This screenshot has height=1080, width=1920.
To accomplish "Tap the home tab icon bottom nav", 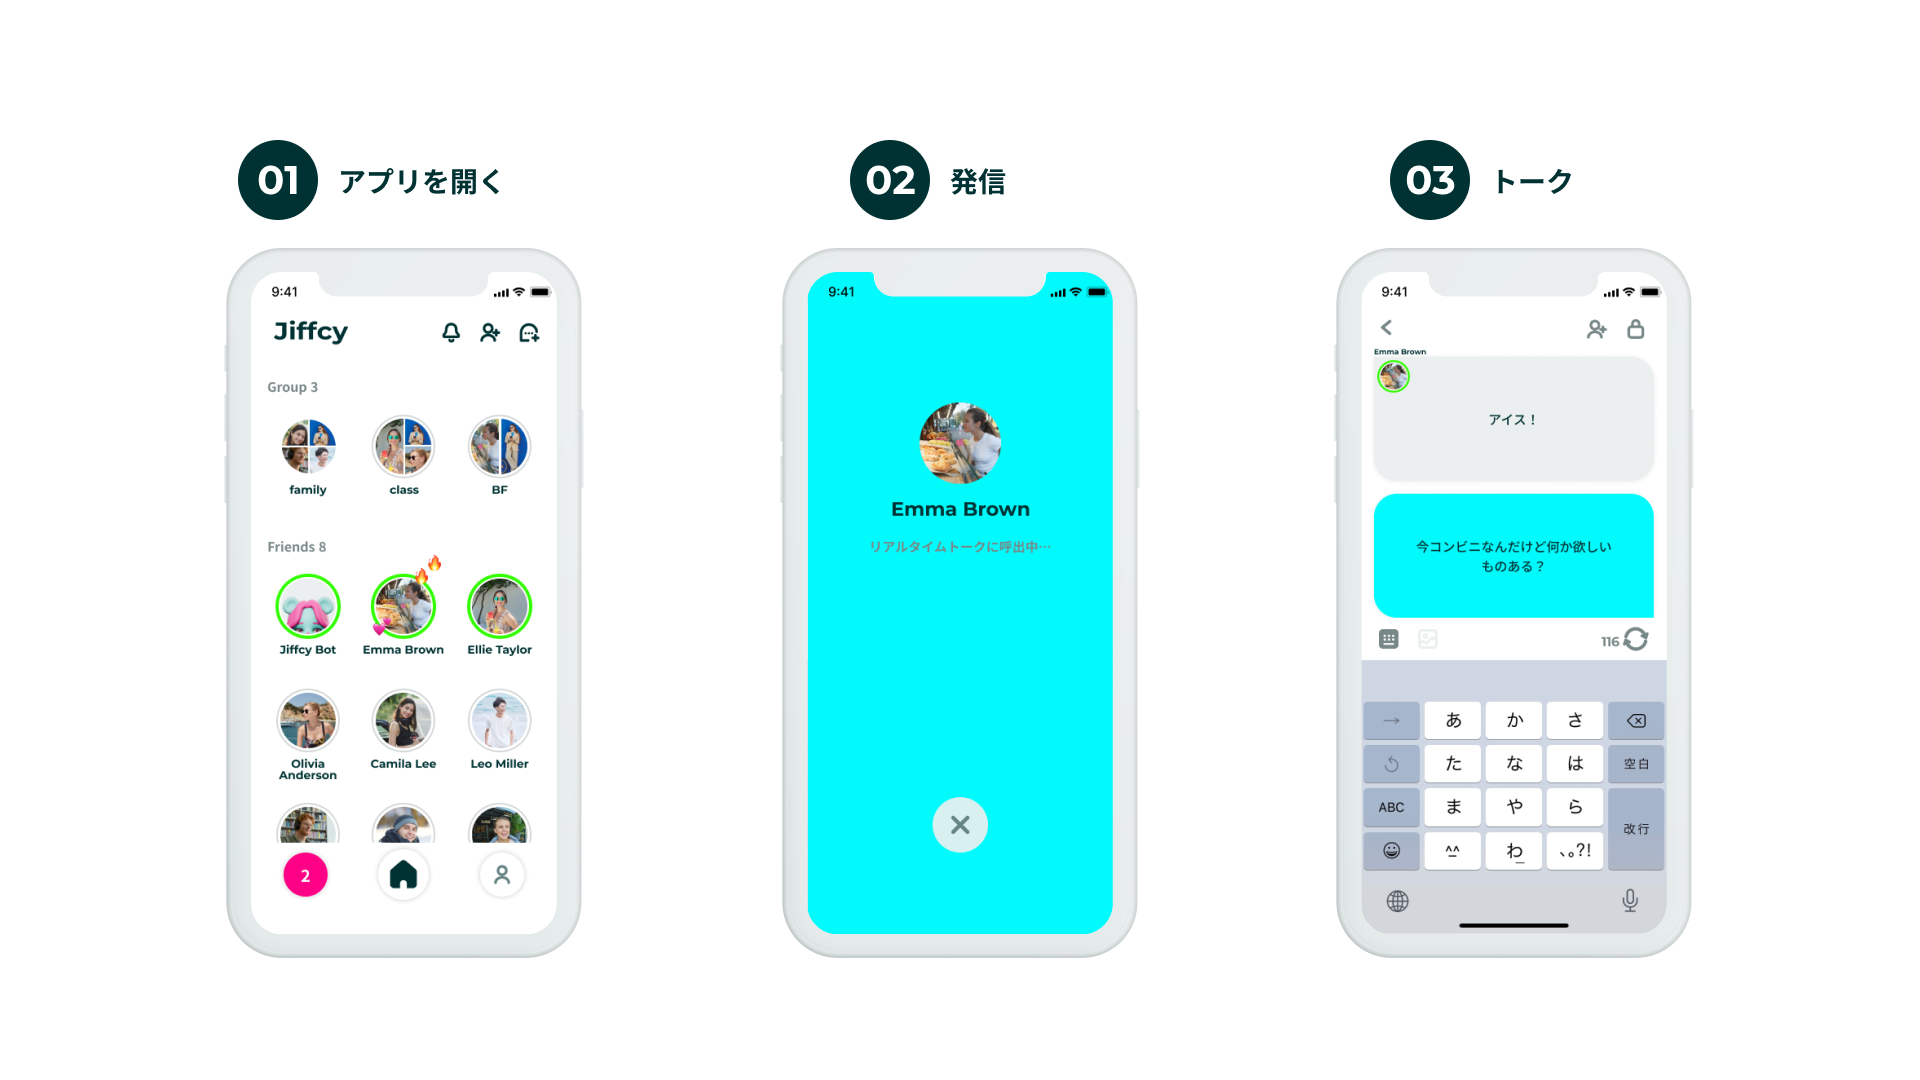I will (x=402, y=873).
